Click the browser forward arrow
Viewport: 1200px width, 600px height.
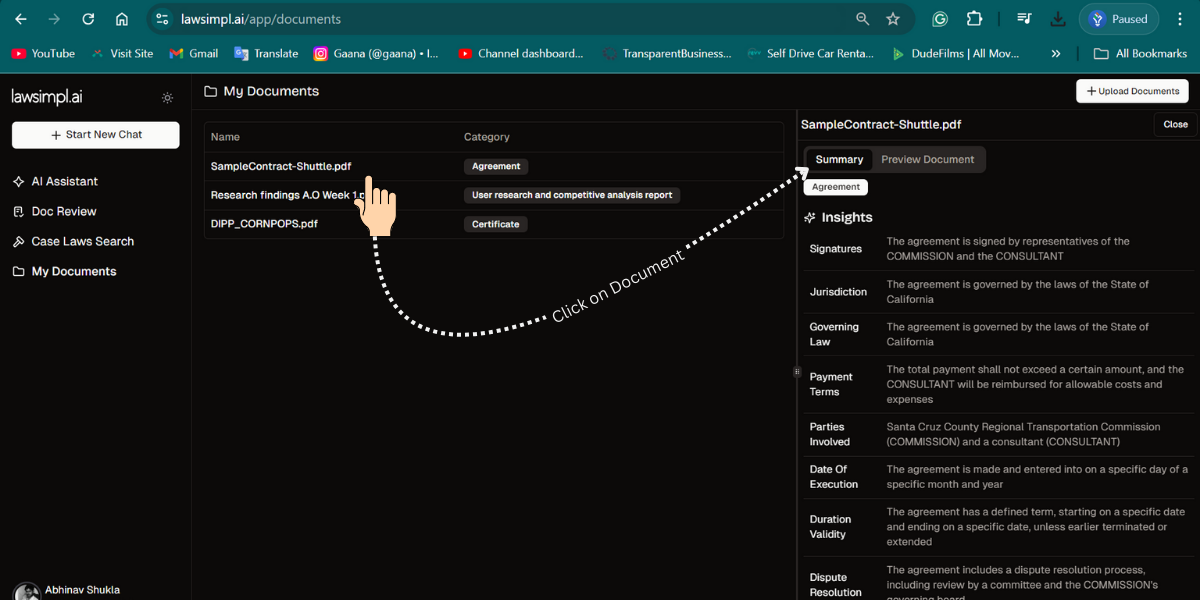point(54,19)
